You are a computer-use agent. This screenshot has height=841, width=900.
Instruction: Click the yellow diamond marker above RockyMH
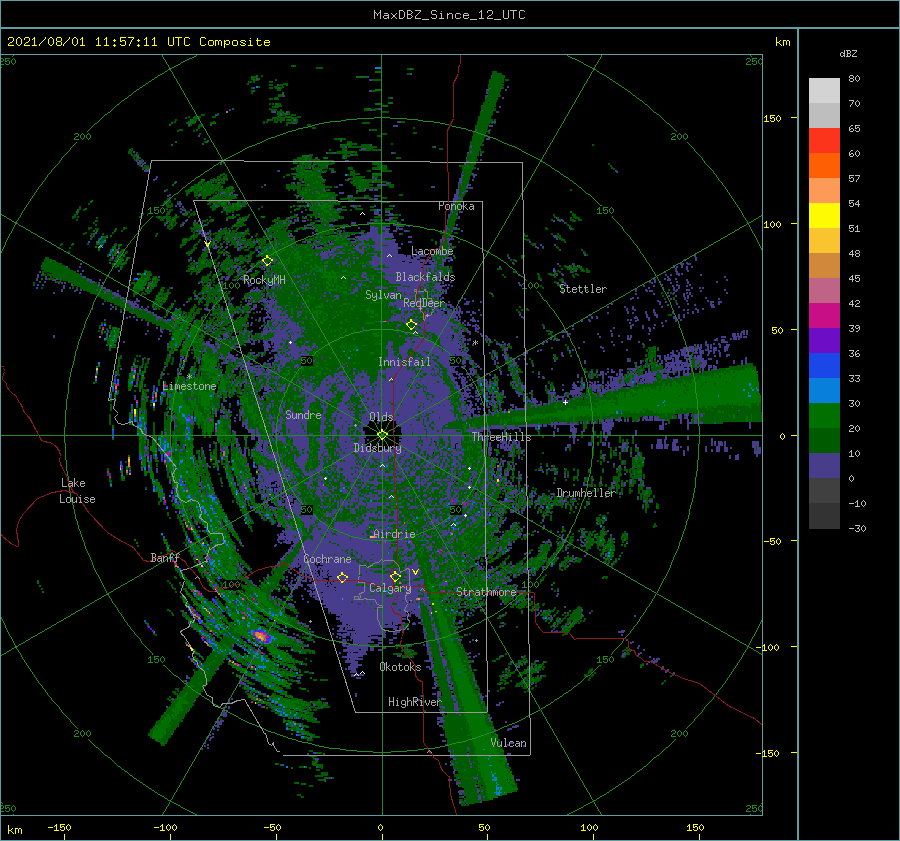coord(267,261)
